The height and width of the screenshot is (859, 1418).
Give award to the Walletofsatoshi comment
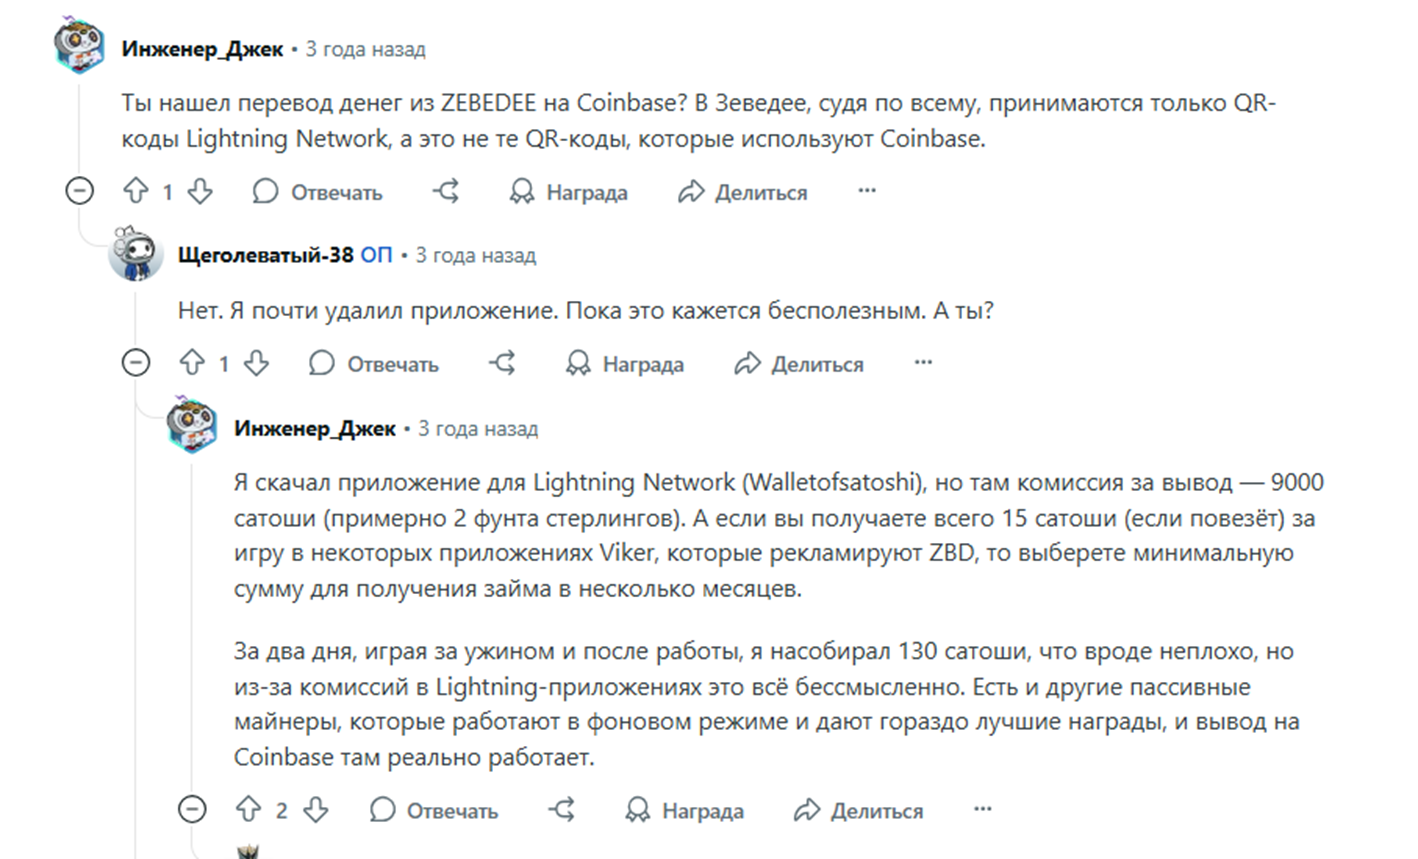(x=684, y=810)
